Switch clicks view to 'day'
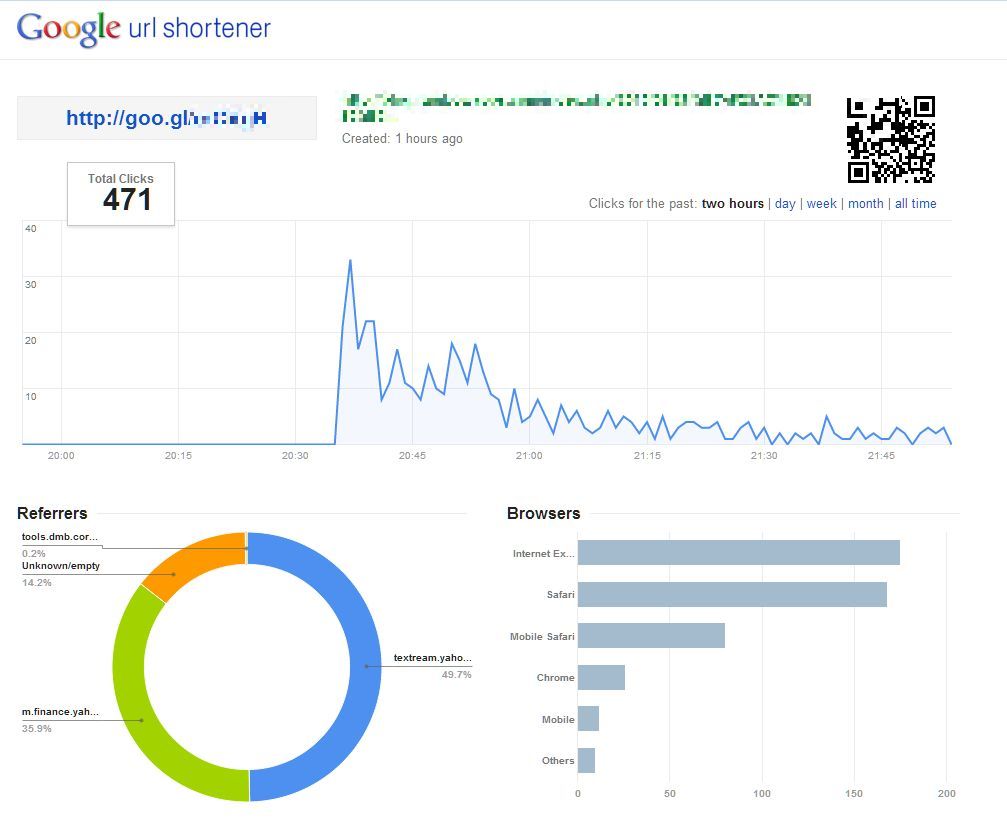1007x832 pixels. tap(785, 204)
